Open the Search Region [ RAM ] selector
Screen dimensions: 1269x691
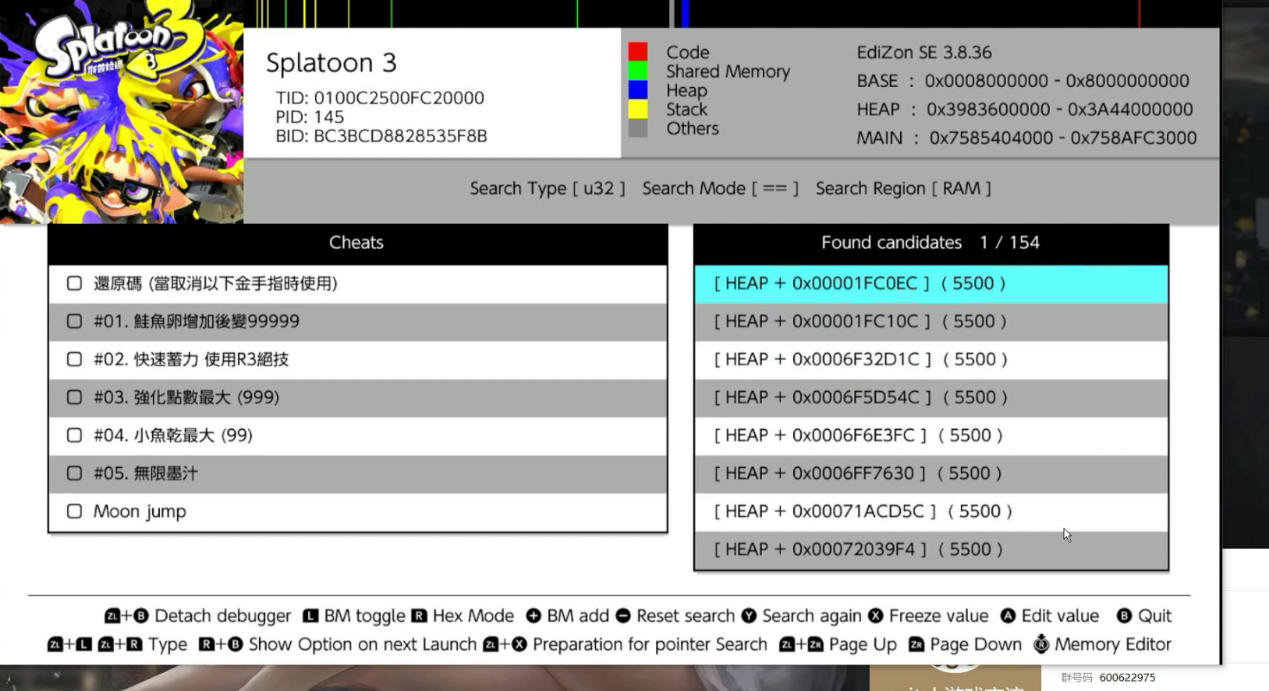click(x=903, y=188)
